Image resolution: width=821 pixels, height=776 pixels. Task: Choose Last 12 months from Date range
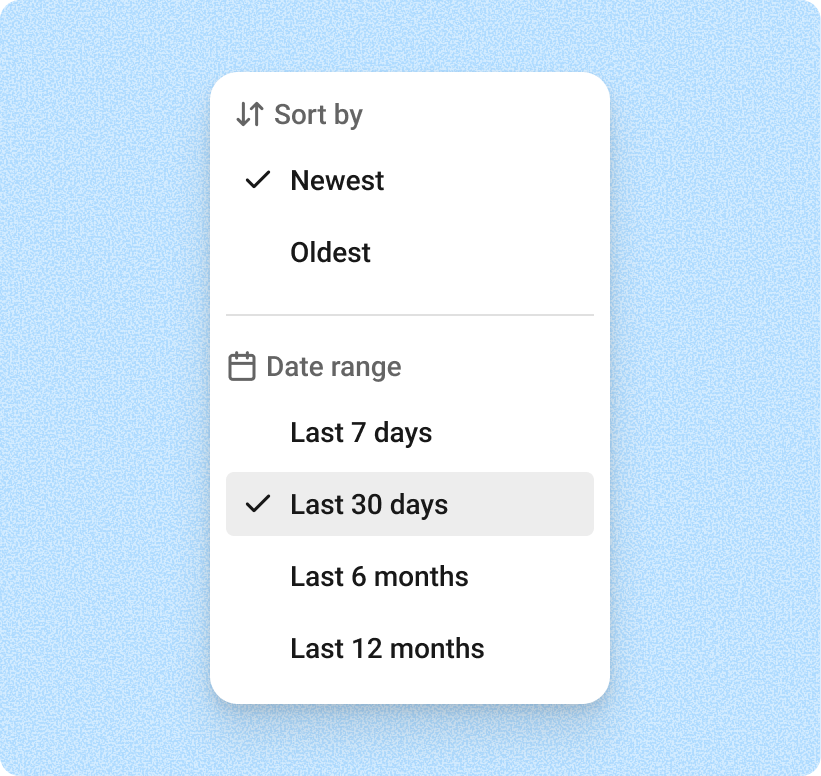pos(387,648)
